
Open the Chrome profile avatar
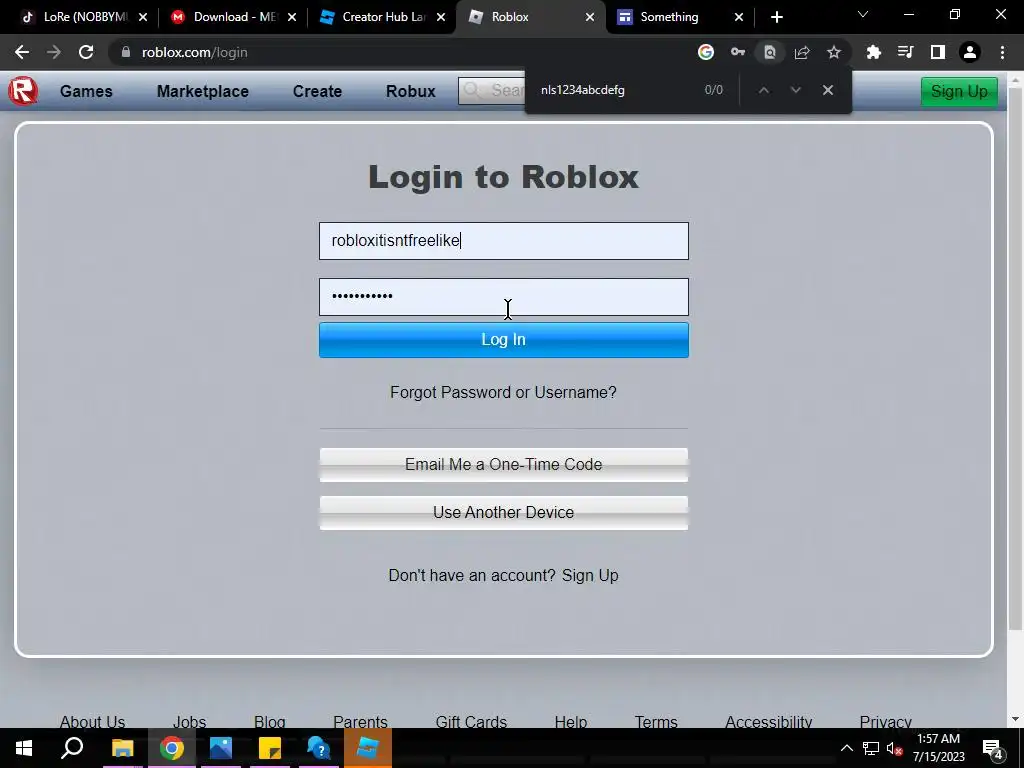[x=970, y=52]
